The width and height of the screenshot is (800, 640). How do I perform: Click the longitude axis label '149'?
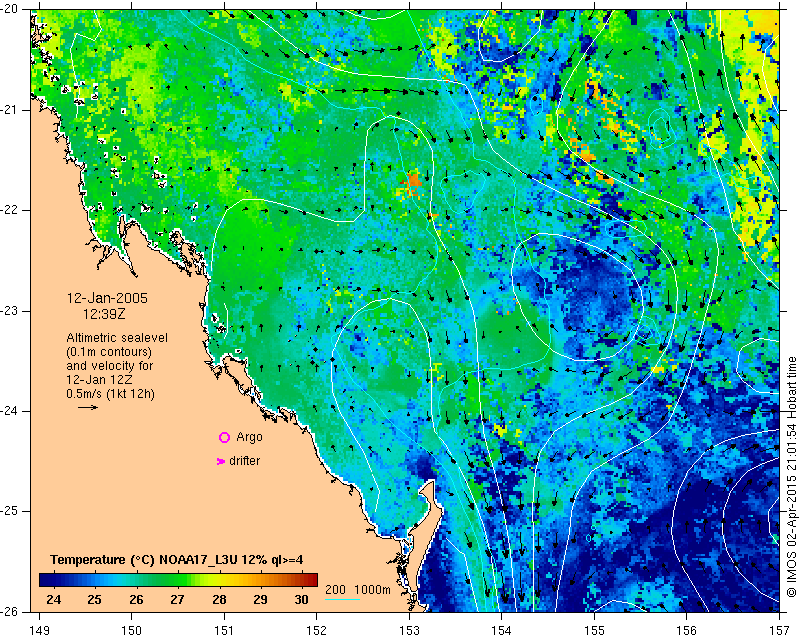[x=40, y=631]
